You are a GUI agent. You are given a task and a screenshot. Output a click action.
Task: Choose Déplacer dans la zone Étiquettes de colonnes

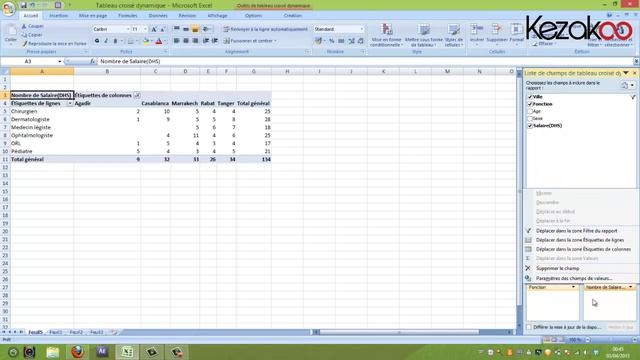(580, 249)
